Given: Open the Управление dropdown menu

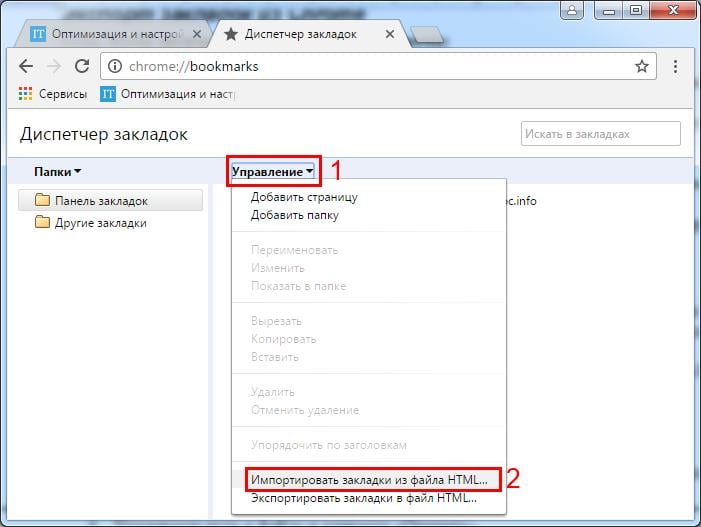Looking at the screenshot, I should point(272,172).
